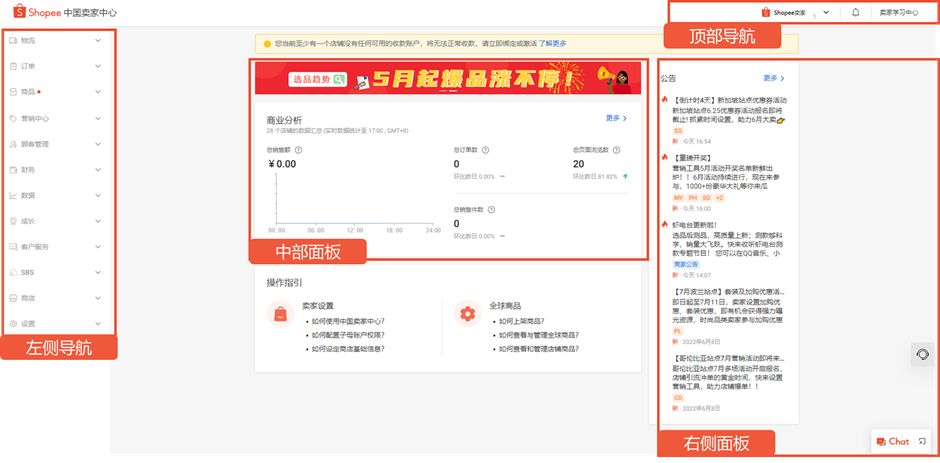Click the ¥0.00 总销售额 value
Image resolution: width=940 pixels, height=463 pixels.
pyautogui.click(x=282, y=164)
